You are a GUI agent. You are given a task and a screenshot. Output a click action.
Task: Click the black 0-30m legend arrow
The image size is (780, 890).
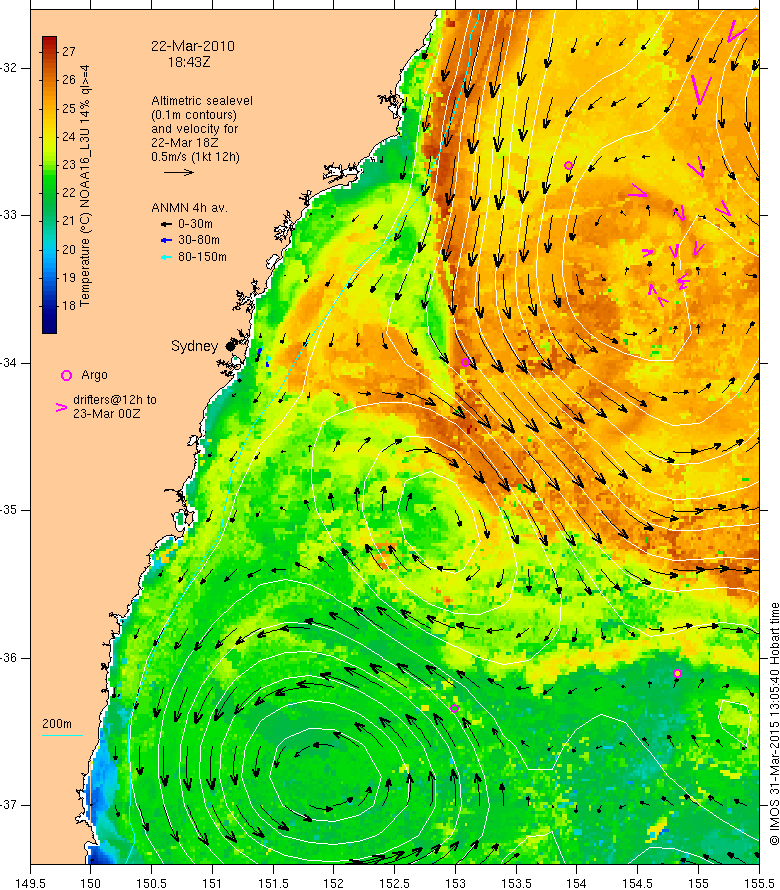(166, 225)
